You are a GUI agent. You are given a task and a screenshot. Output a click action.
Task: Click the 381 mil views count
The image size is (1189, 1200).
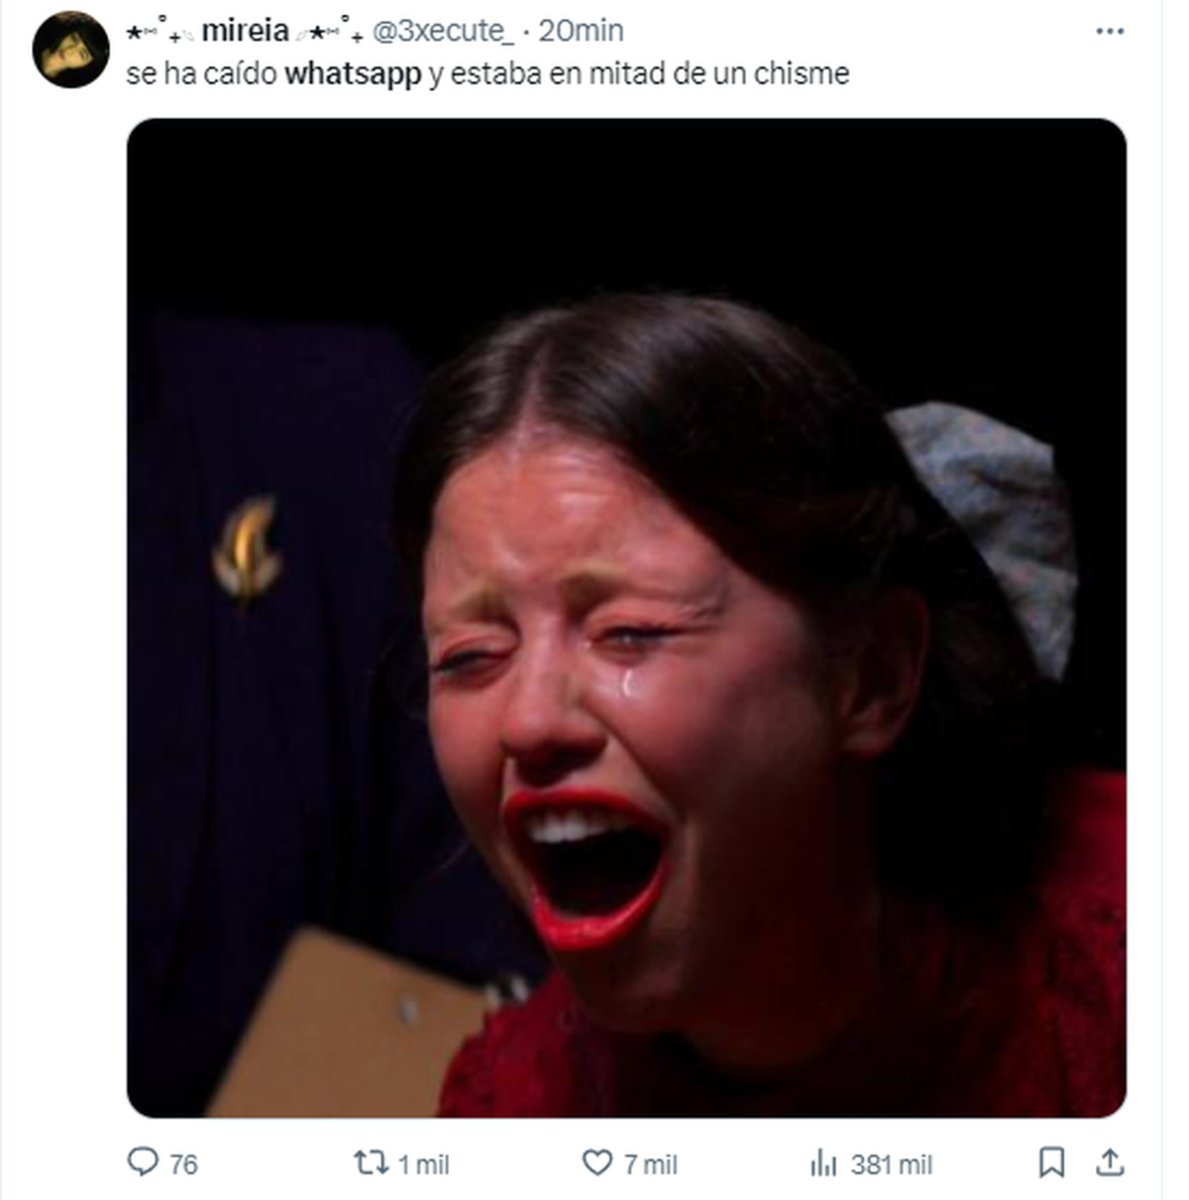pyautogui.click(x=891, y=1164)
